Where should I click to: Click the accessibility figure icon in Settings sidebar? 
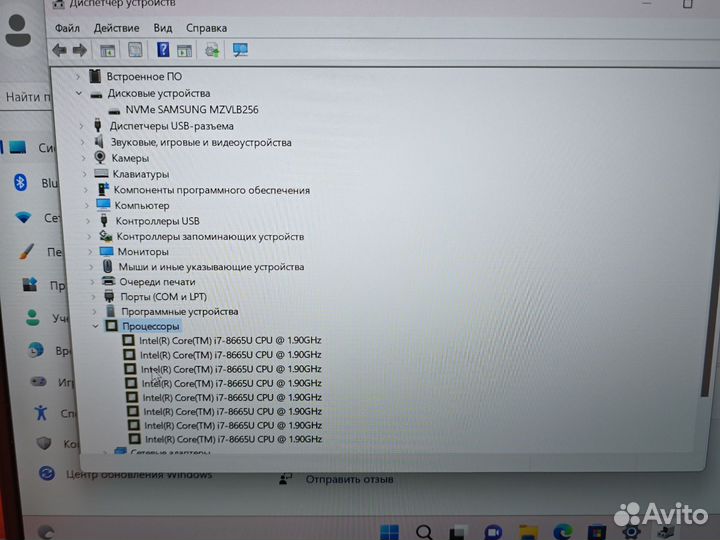pos(40,412)
